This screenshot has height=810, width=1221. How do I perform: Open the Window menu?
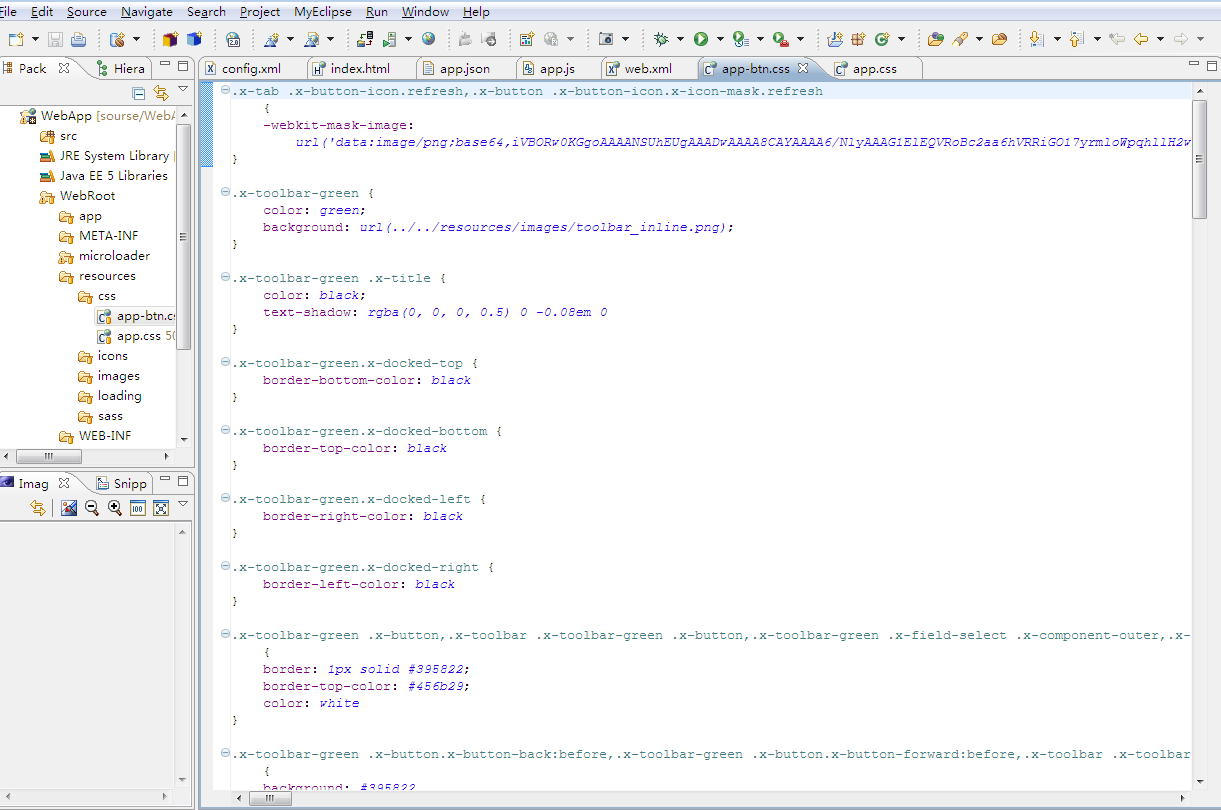coord(425,12)
